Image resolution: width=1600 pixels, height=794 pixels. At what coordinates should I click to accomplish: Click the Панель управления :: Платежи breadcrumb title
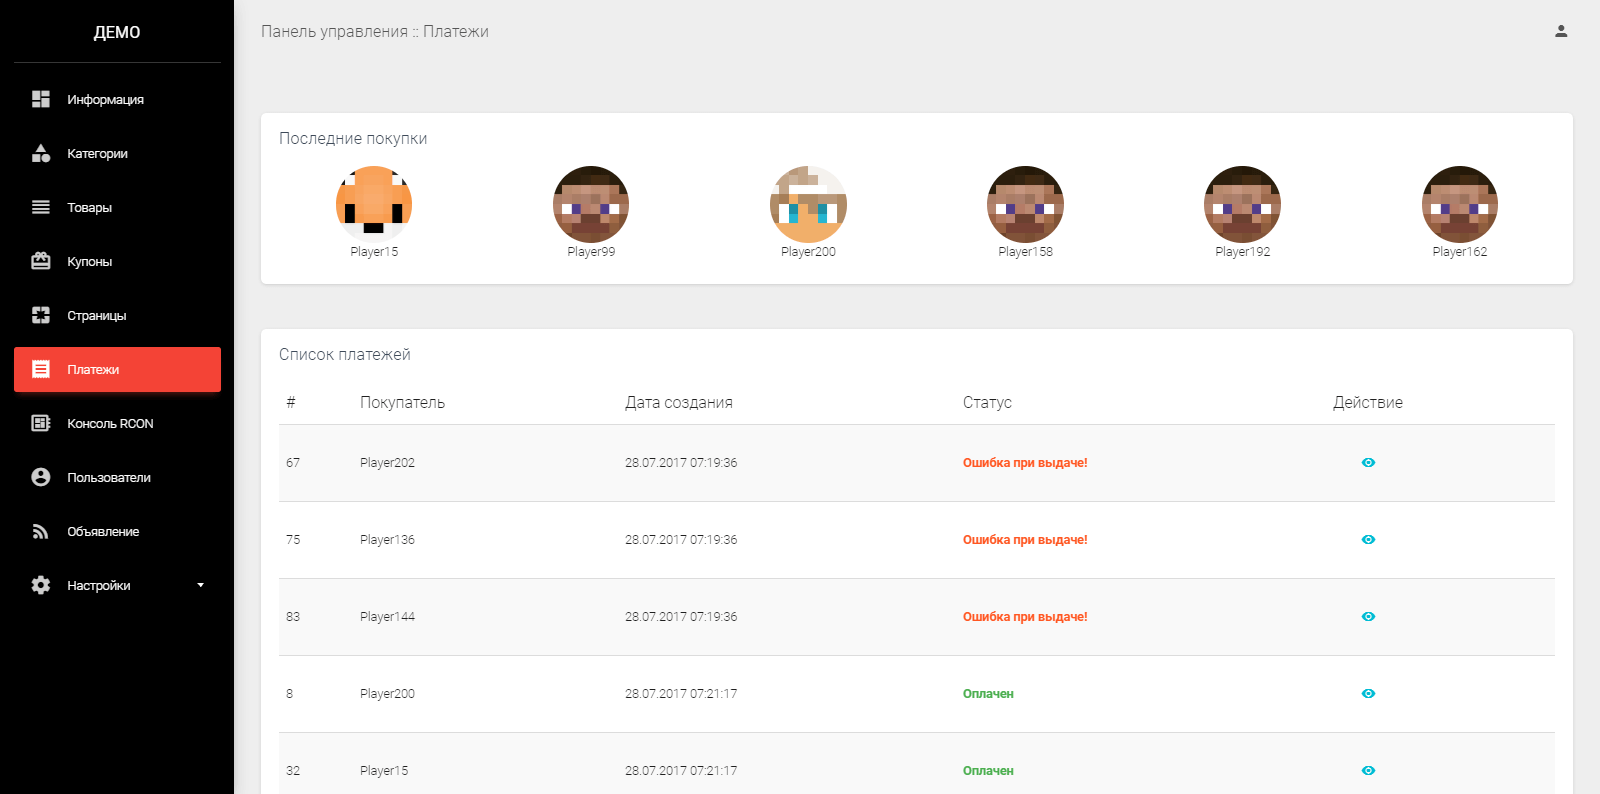(x=375, y=31)
